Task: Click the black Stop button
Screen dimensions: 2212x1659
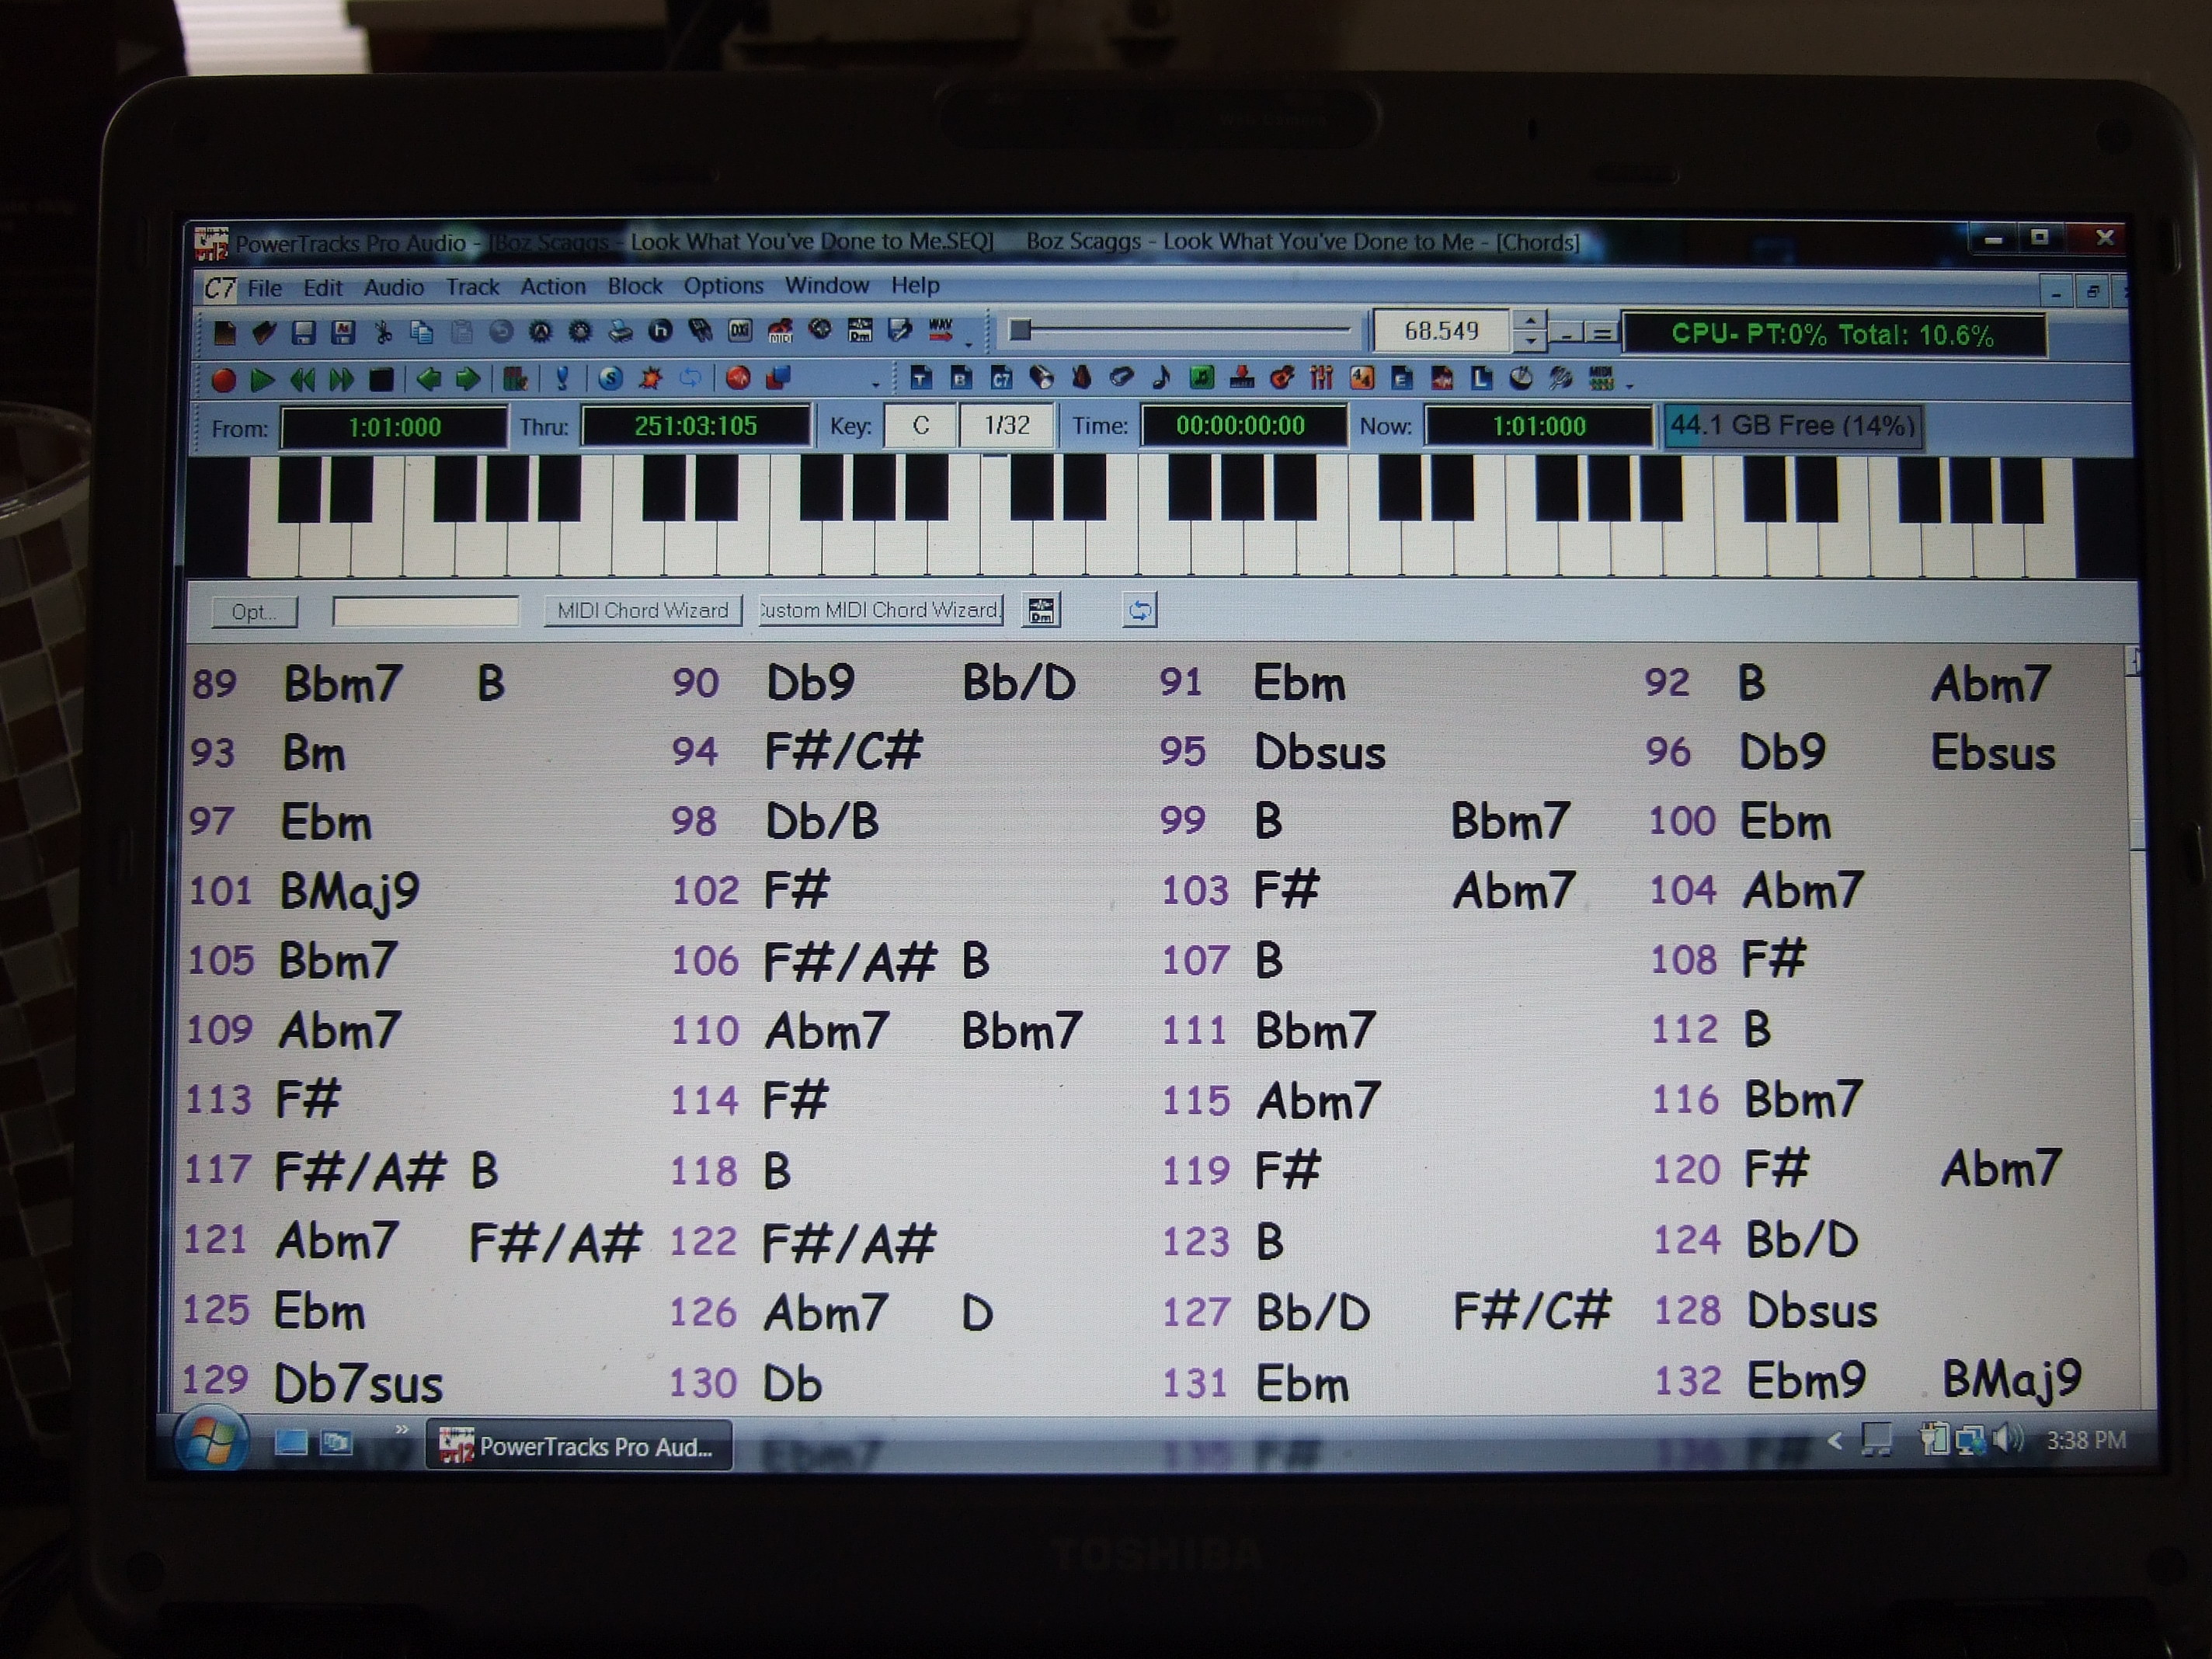Action: pyautogui.click(x=381, y=380)
